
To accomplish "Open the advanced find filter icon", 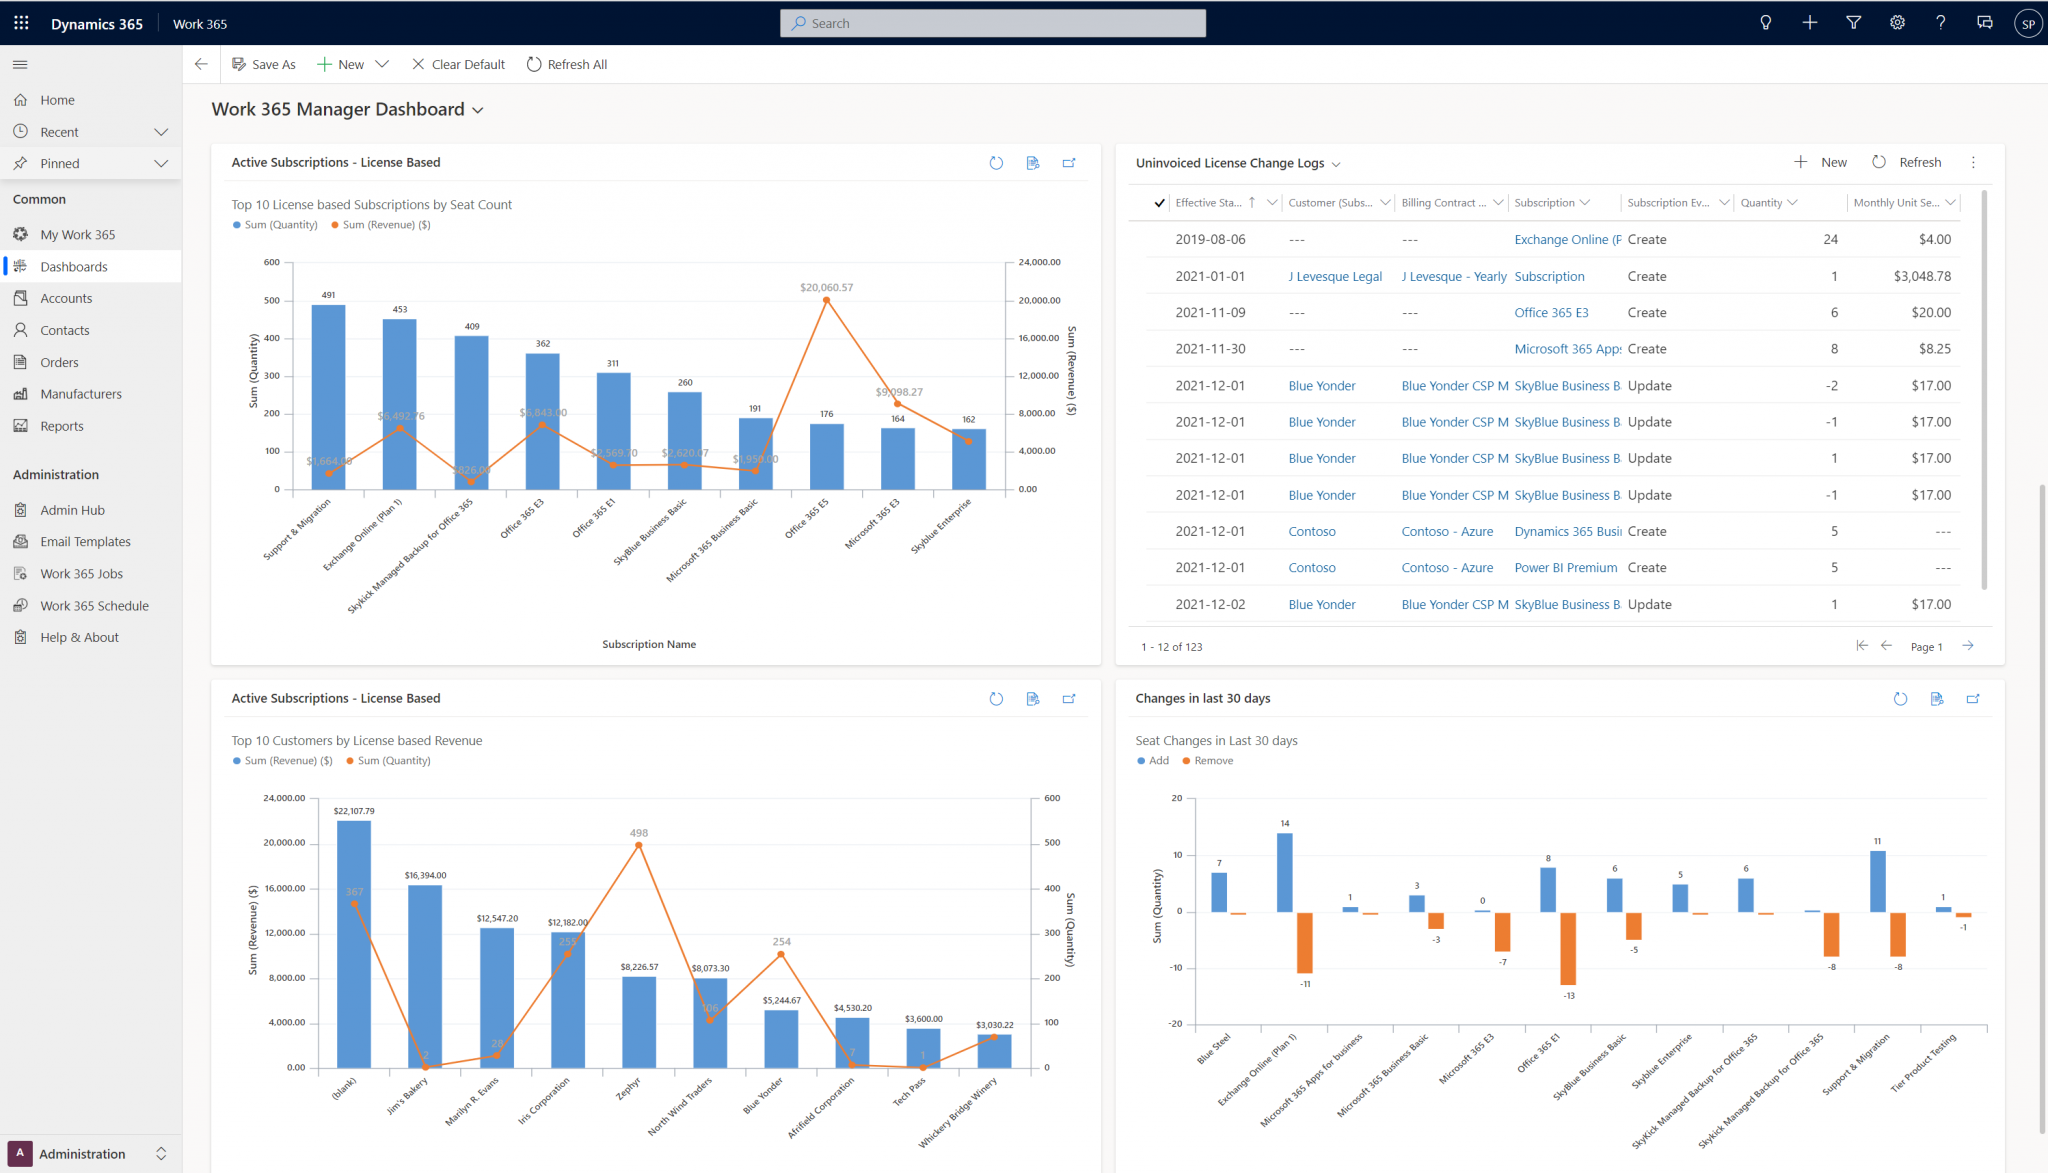I will pyautogui.click(x=1853, y=23).
